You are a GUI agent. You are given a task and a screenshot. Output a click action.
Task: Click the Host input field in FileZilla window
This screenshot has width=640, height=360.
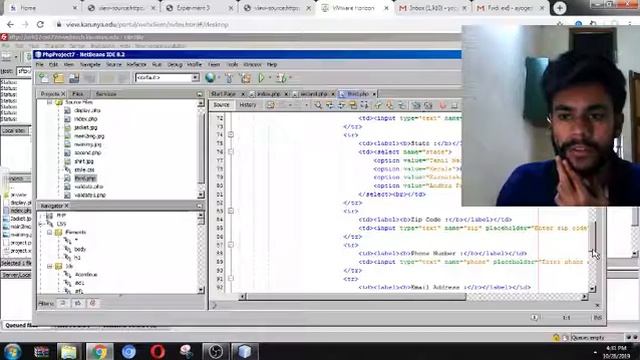coord(24,71)
